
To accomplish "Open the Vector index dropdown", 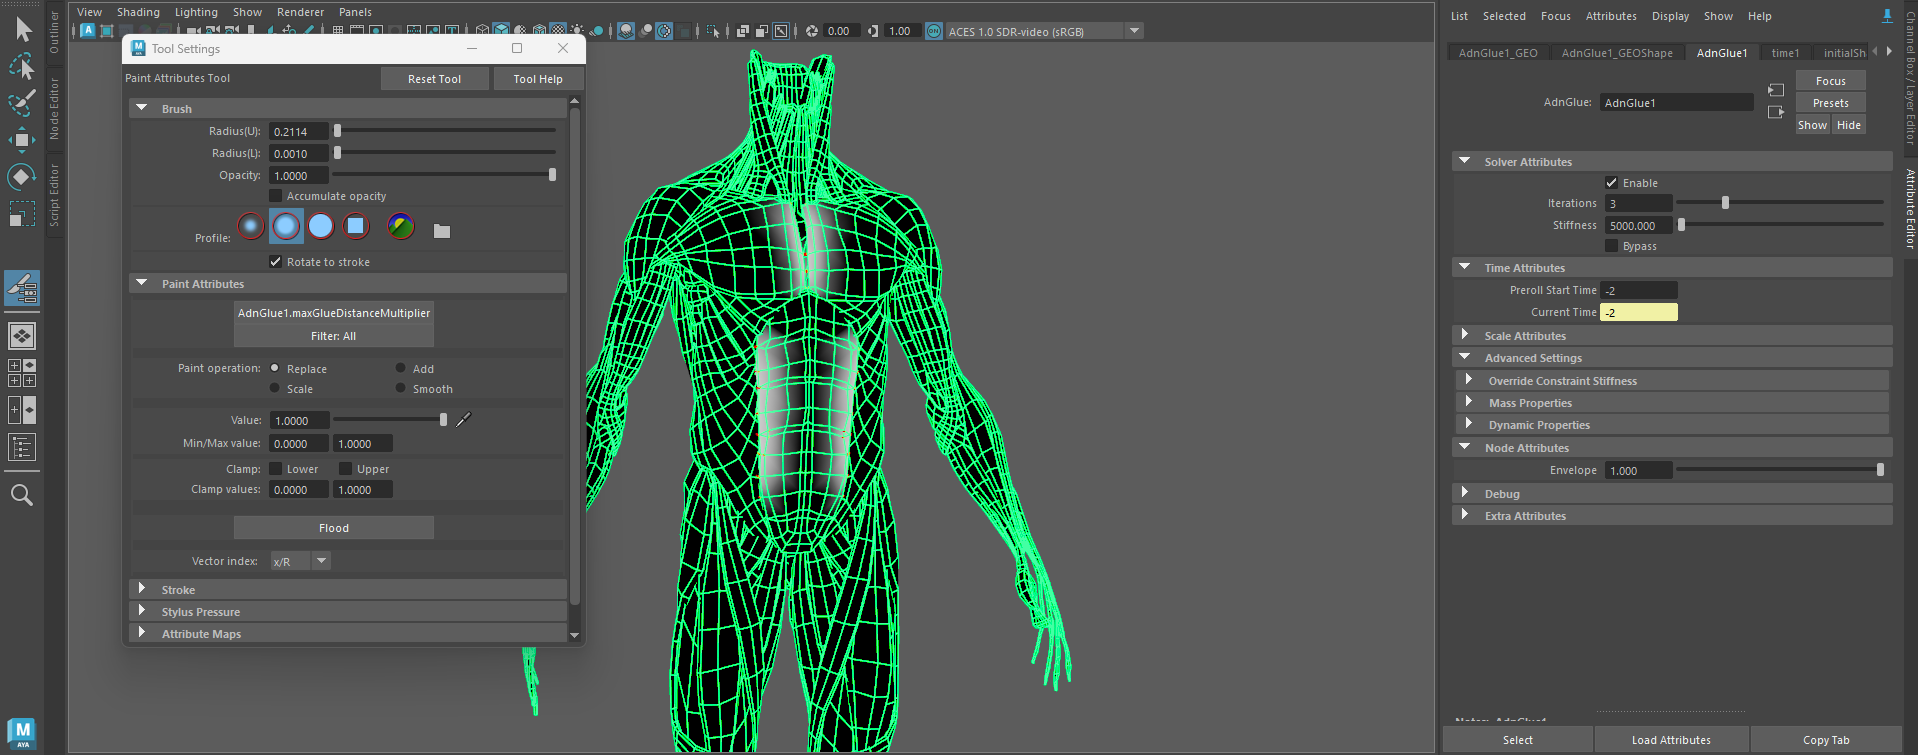I will point(321,561).
